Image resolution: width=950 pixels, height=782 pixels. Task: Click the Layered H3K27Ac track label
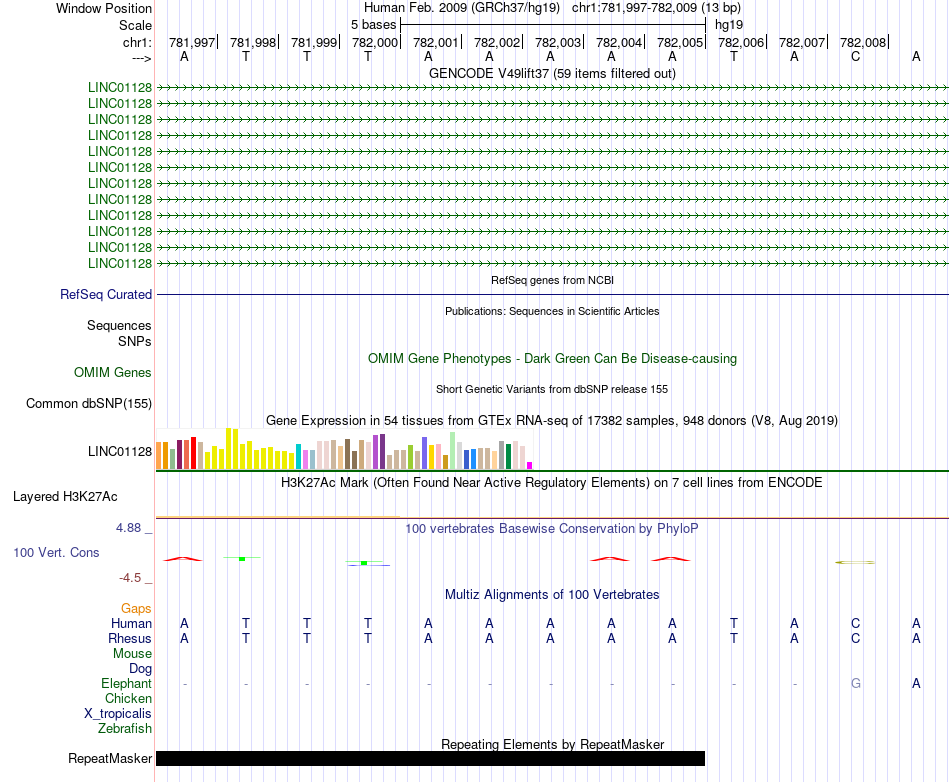coord(65,497)
